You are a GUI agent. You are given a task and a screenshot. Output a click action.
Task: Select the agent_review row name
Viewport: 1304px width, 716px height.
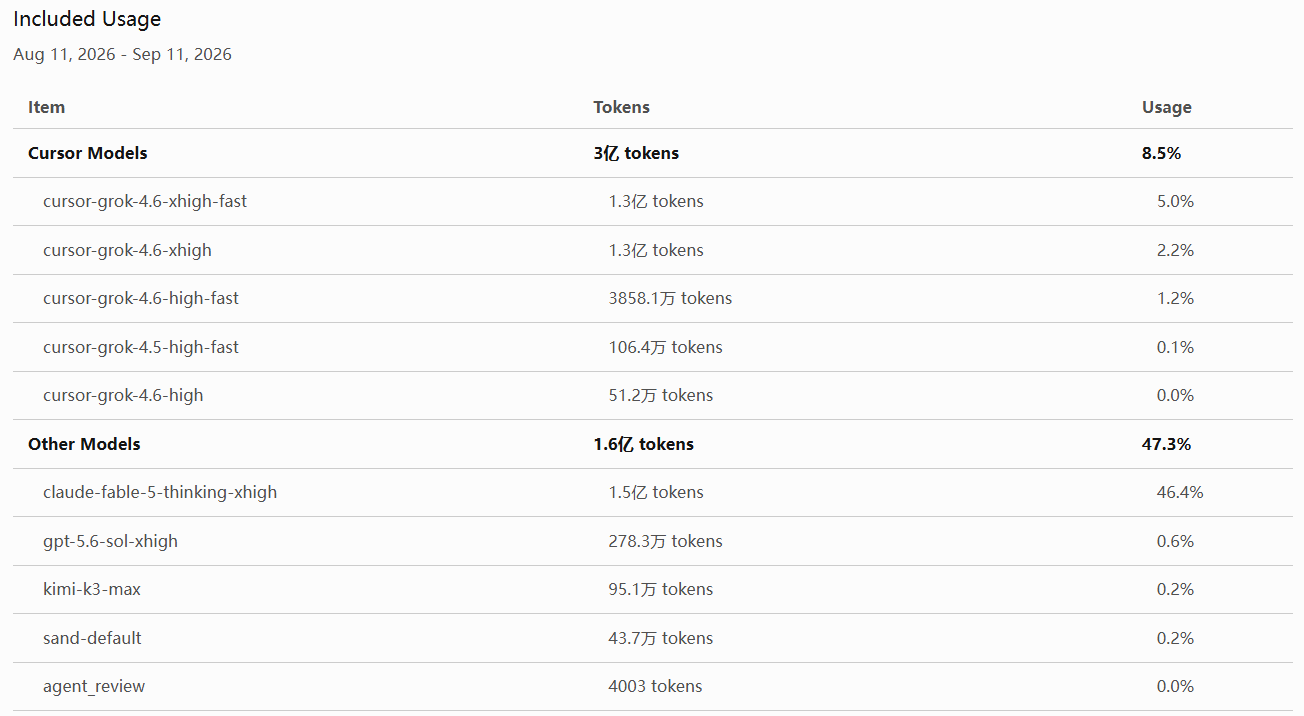(x=94, y=686)
